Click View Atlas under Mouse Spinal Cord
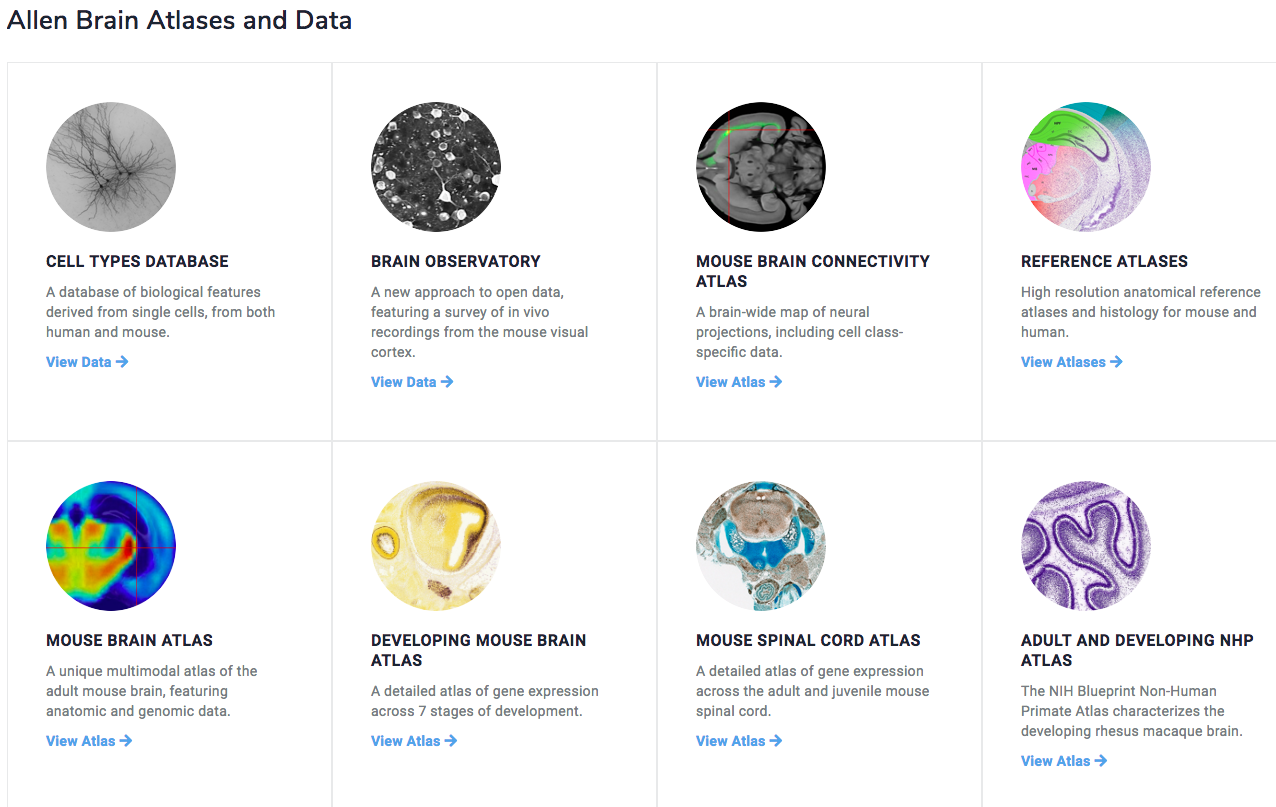 click(x=739, y=741)
